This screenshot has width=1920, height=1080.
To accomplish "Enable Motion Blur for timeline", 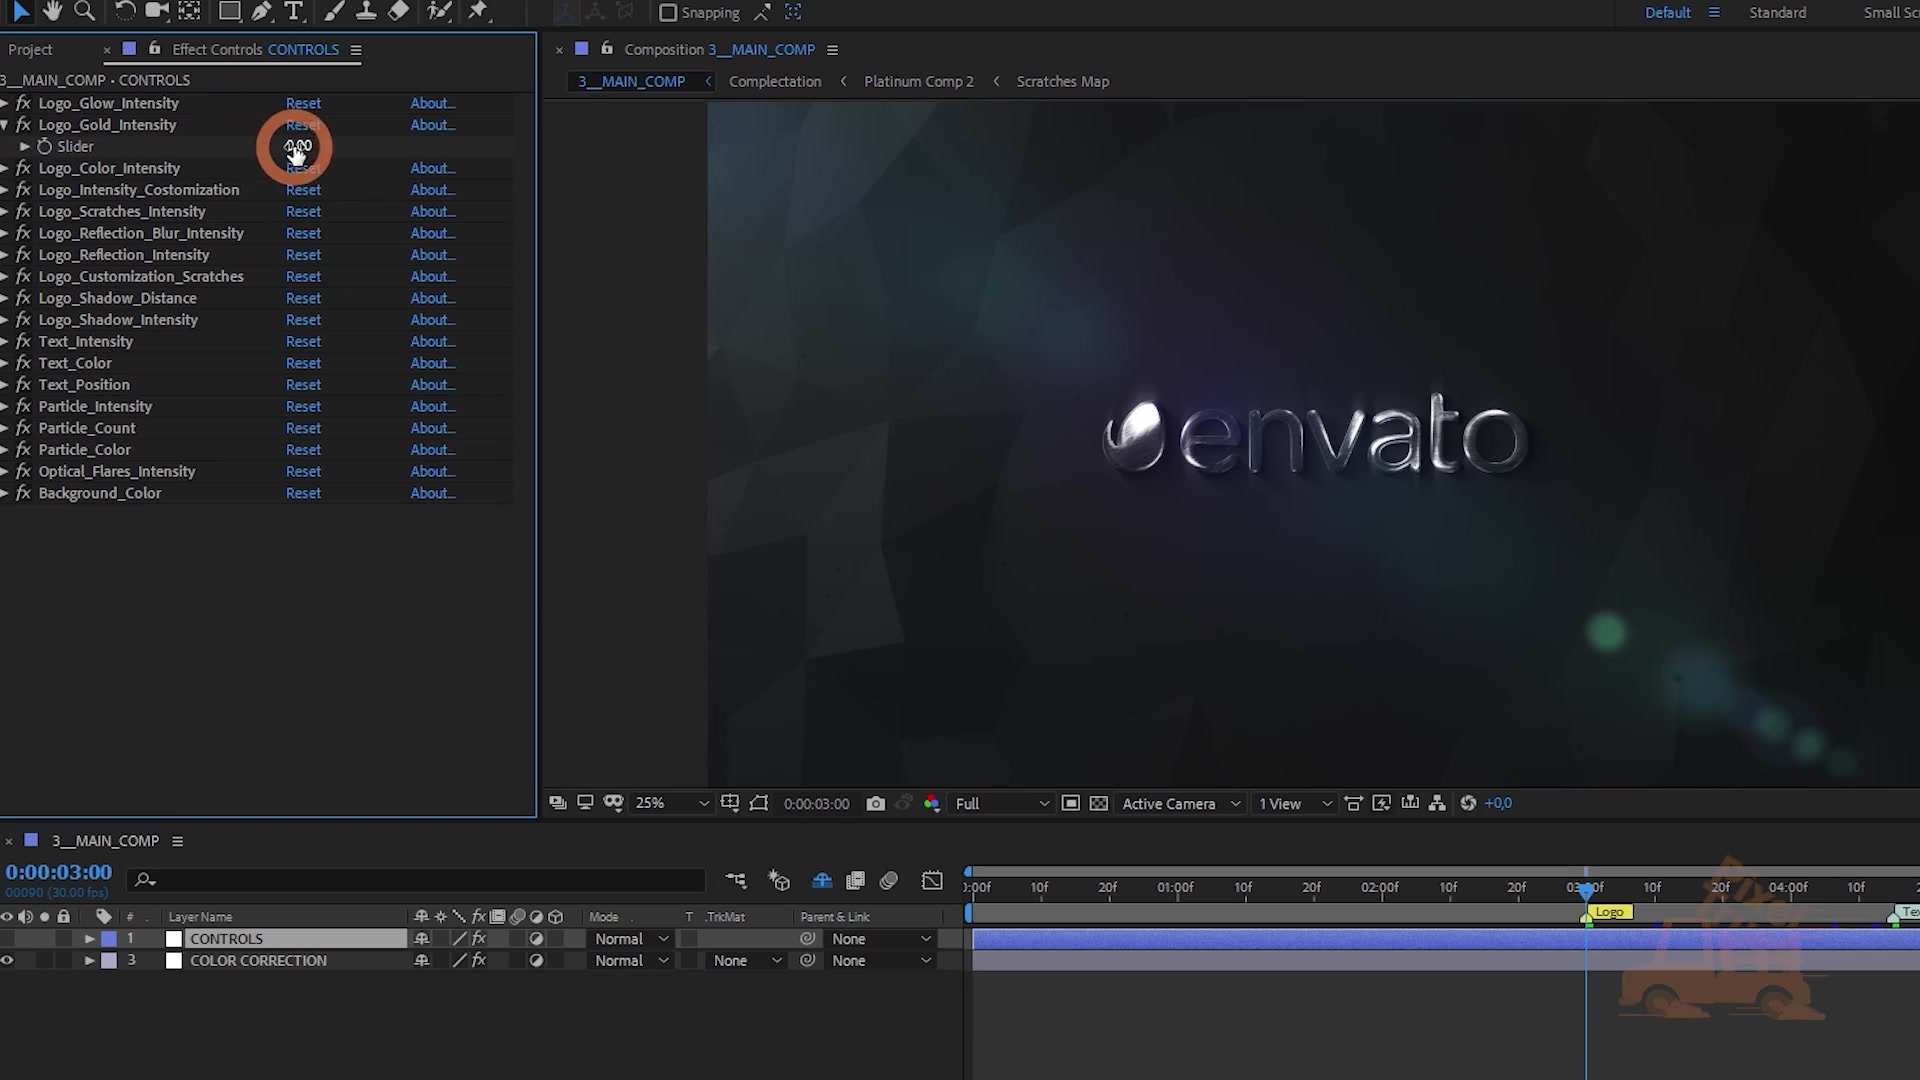I will (889, 880).
